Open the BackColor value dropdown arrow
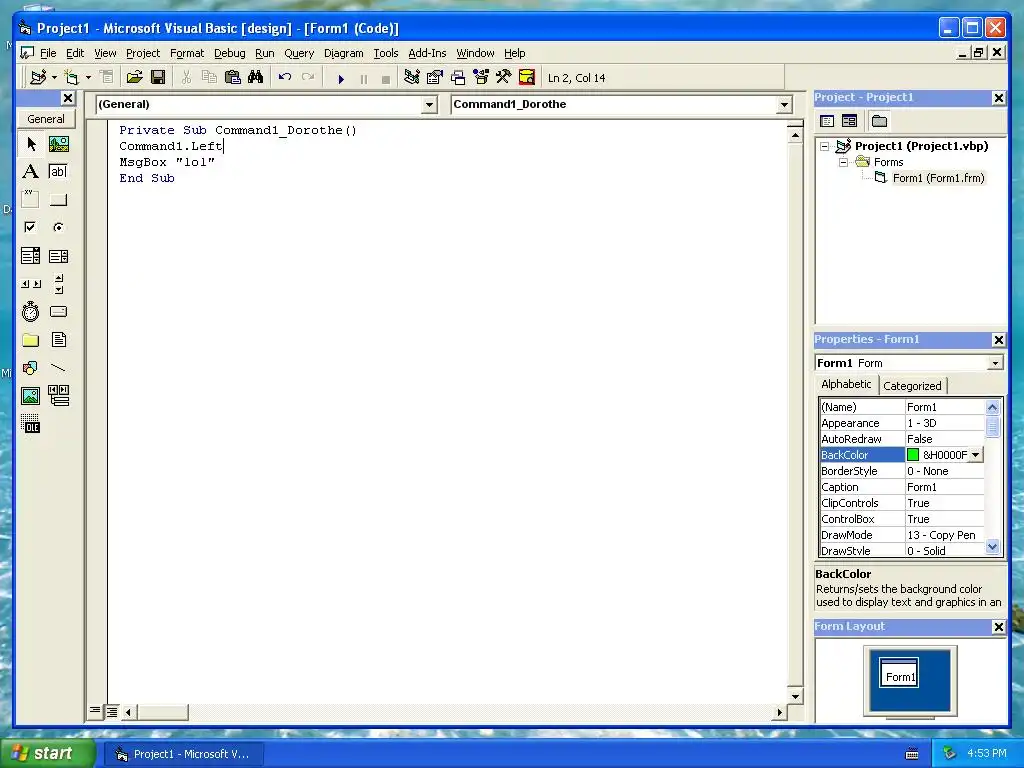This screenshot has width=1024, height=768. tap(976, 455)
